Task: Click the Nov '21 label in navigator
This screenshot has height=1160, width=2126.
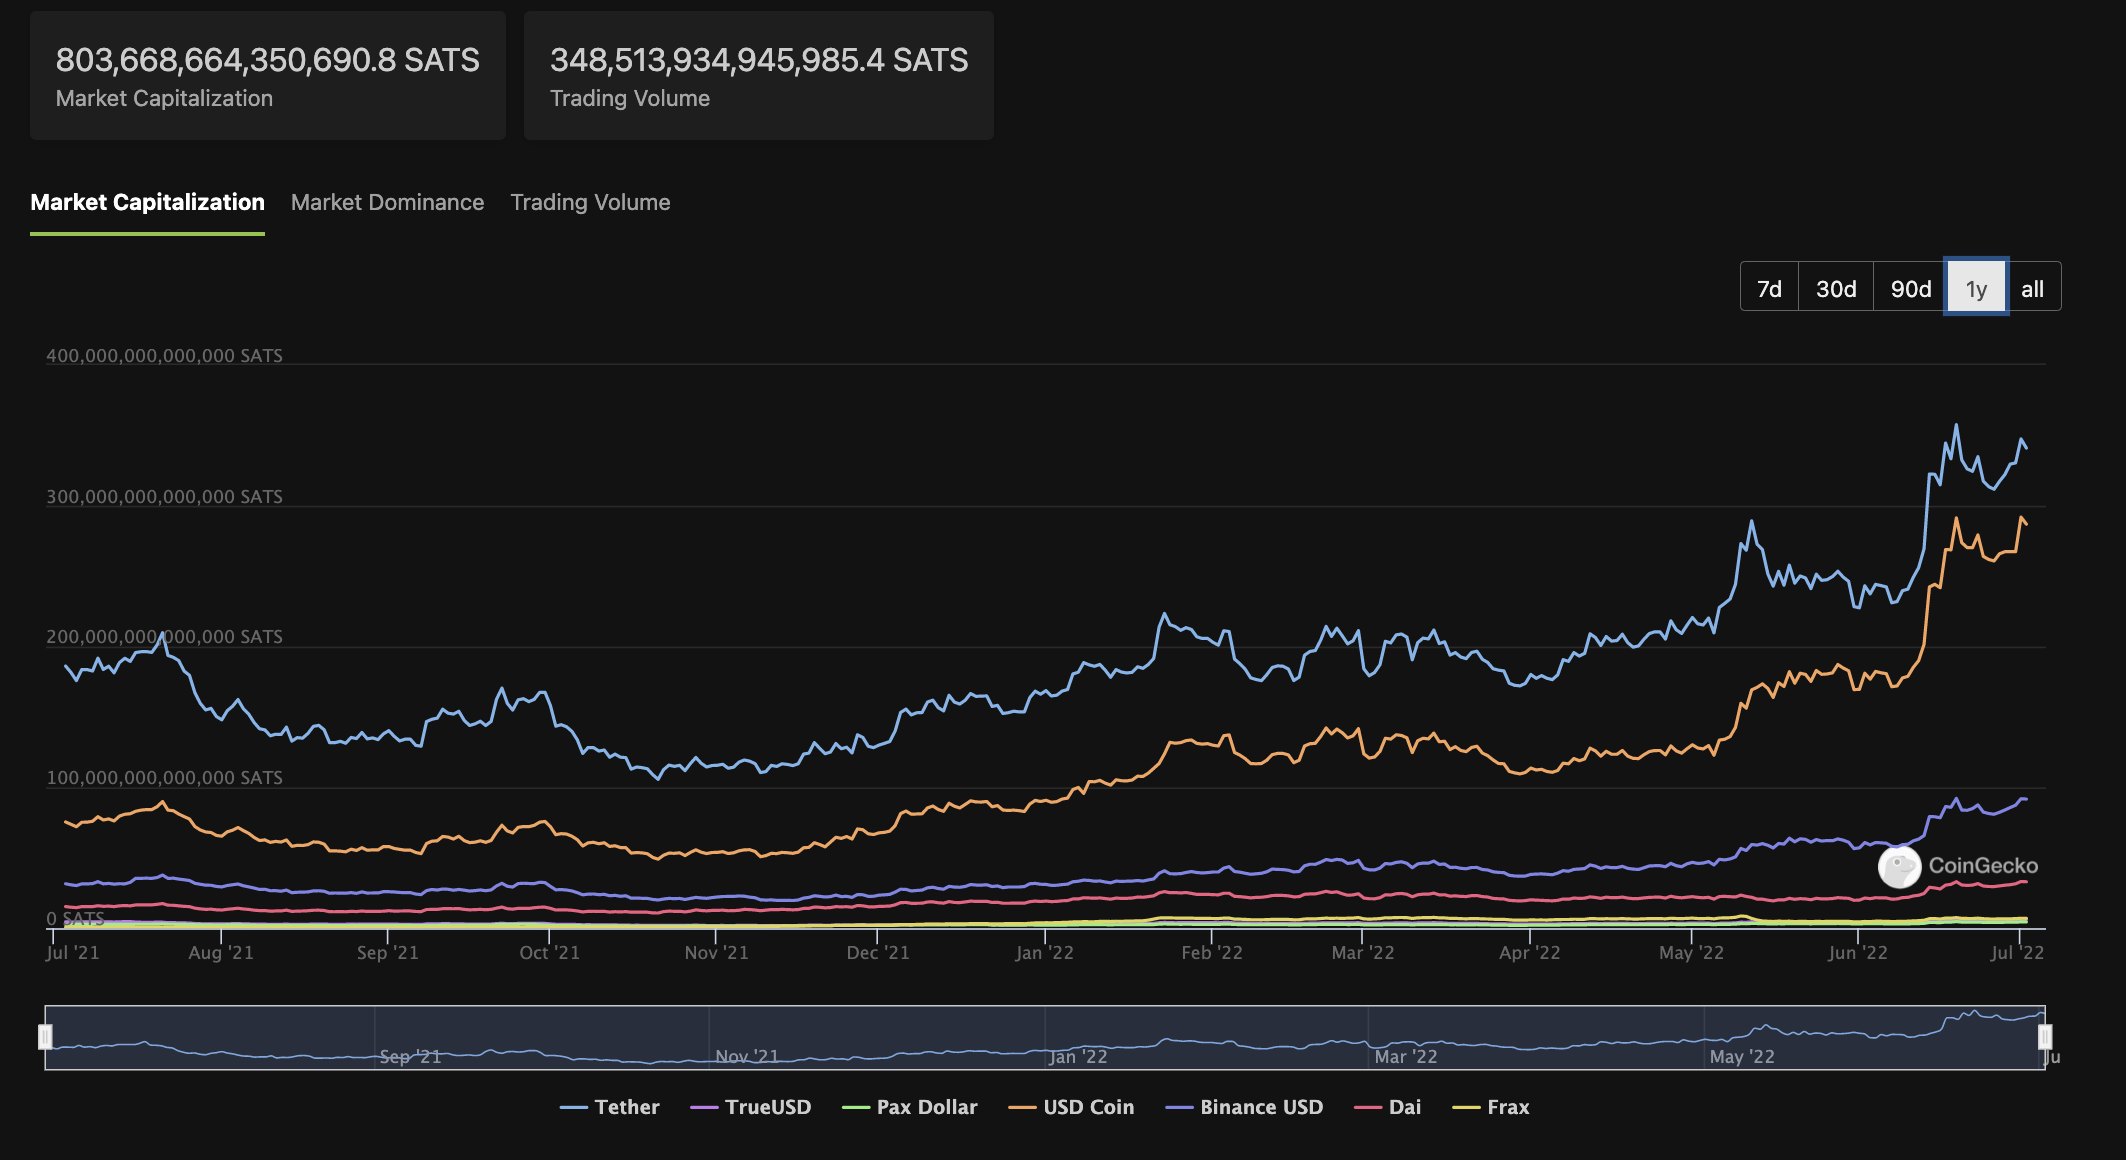Action: 746,1056
